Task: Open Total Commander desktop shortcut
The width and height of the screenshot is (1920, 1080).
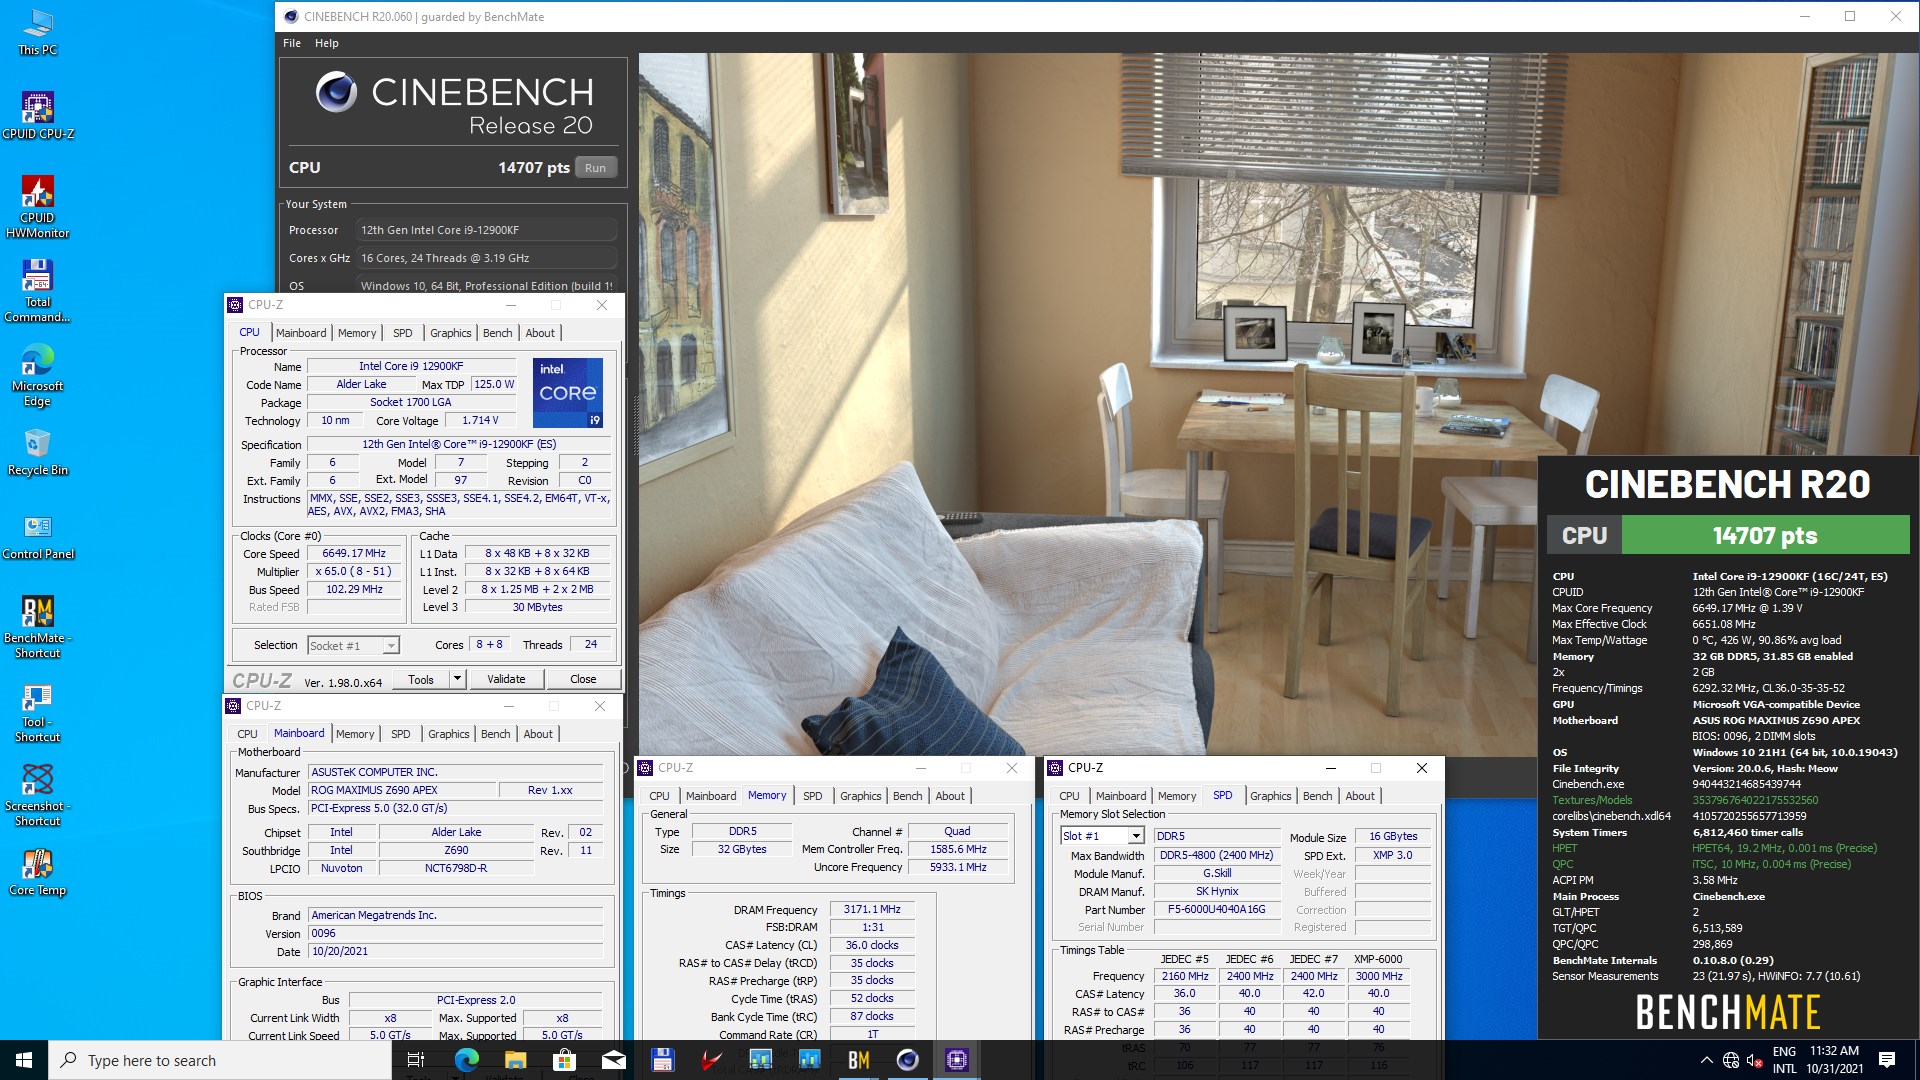Action: tap(37, 291)
